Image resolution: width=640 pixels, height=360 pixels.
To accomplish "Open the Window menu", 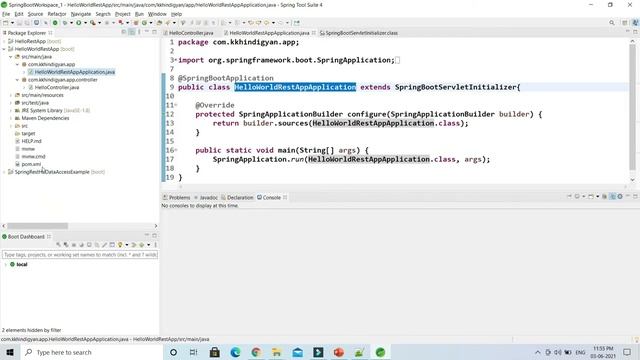I will tap(157, 14).
